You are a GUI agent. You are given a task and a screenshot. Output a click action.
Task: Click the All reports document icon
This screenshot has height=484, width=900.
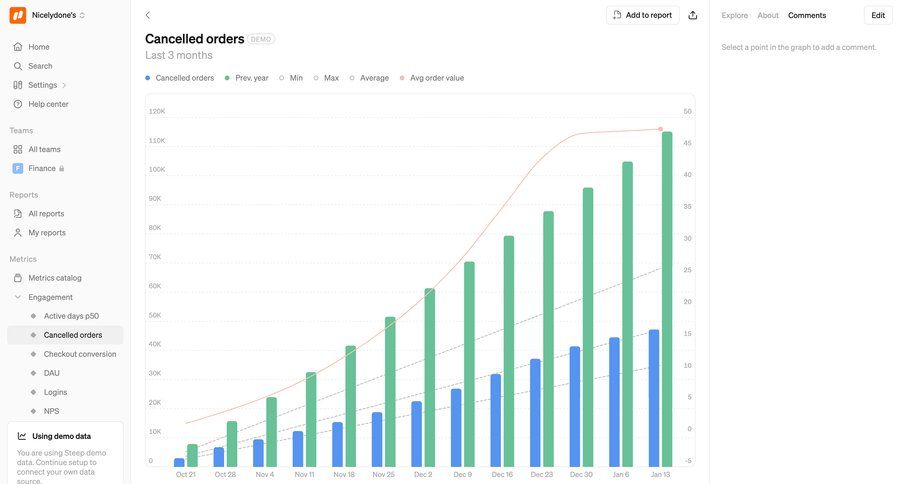pyautogui.click(x=18, y=214)
